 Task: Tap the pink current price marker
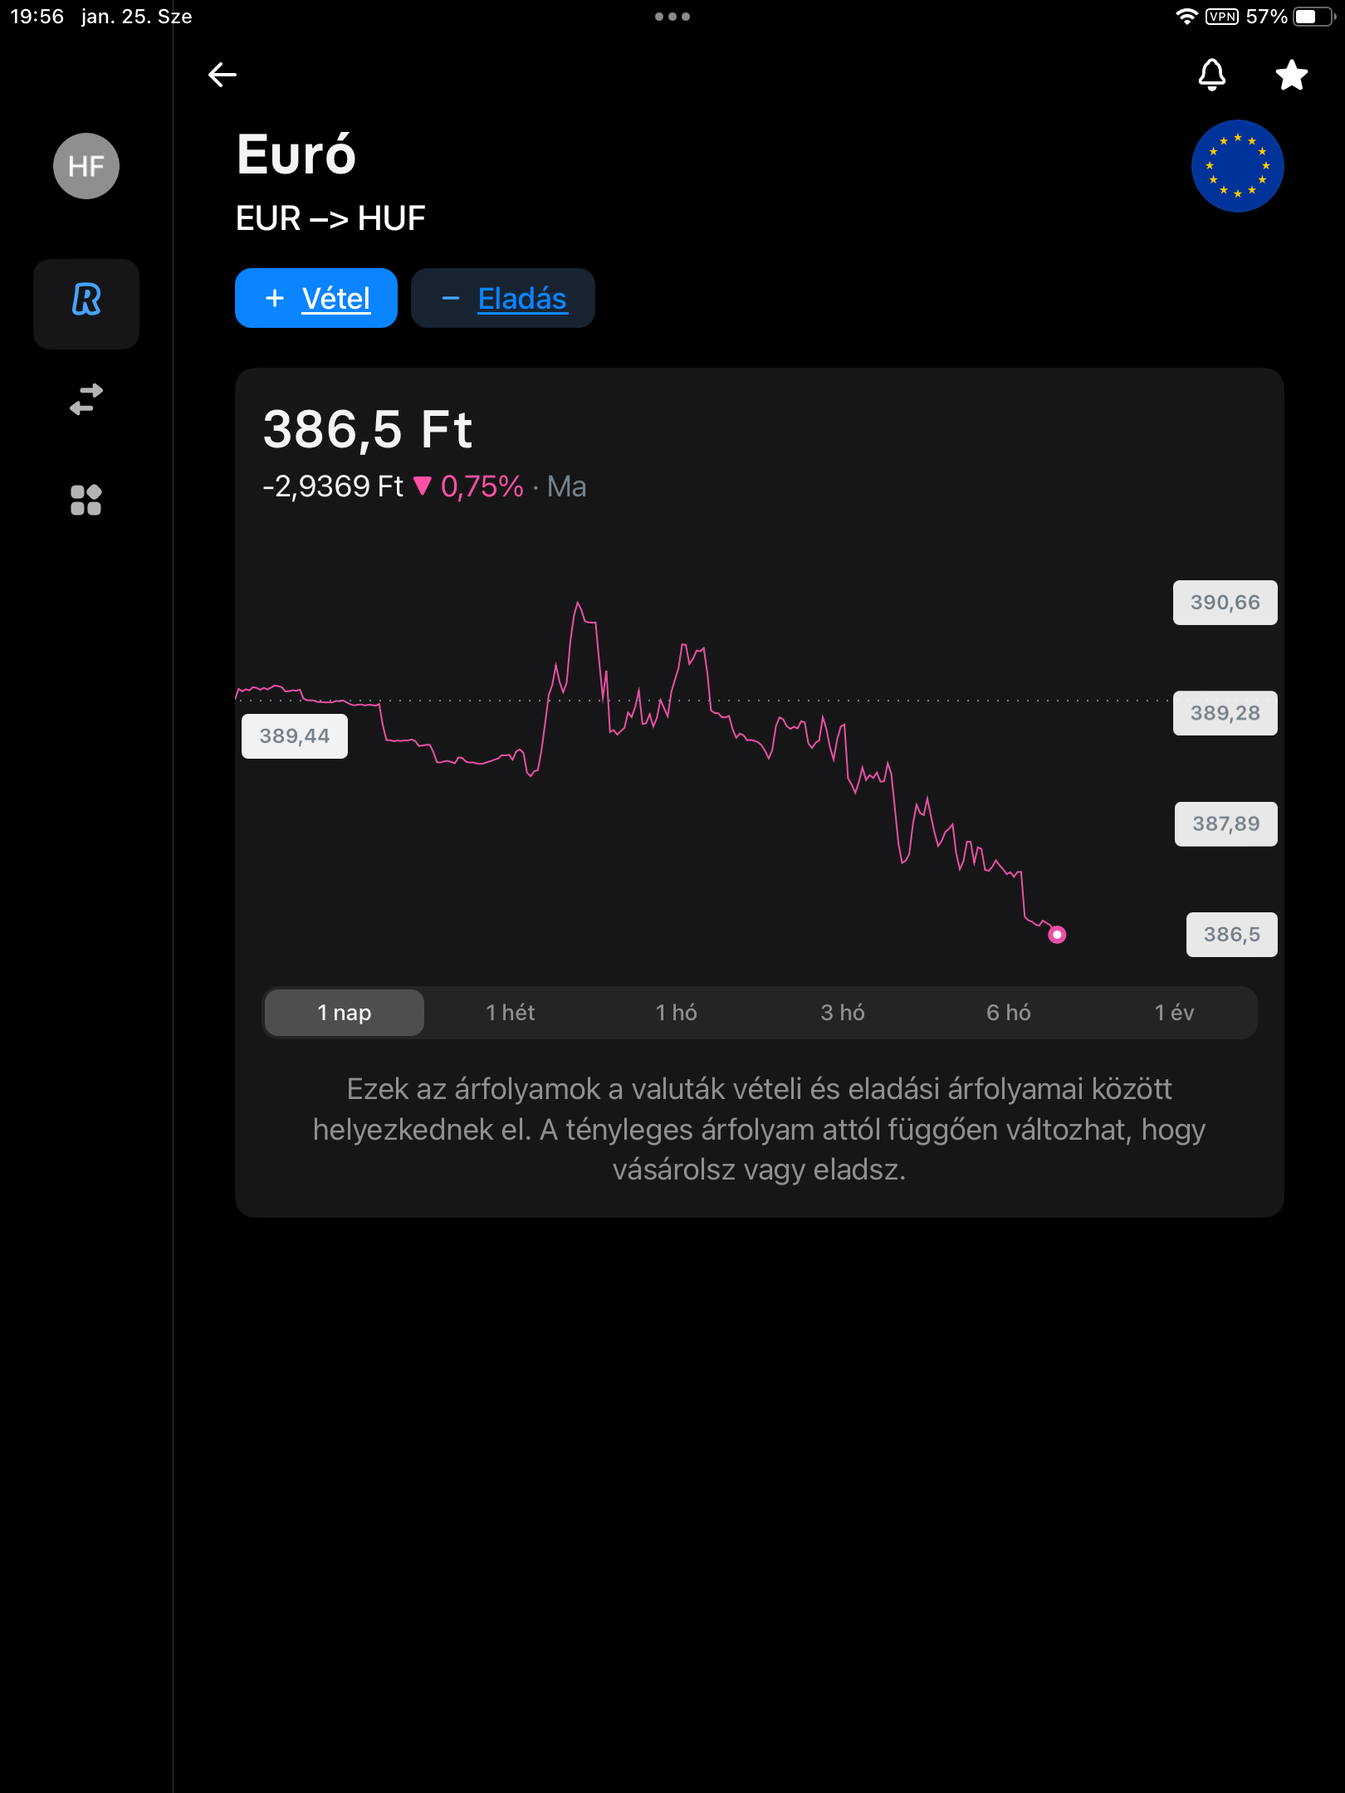(1057, 935)
